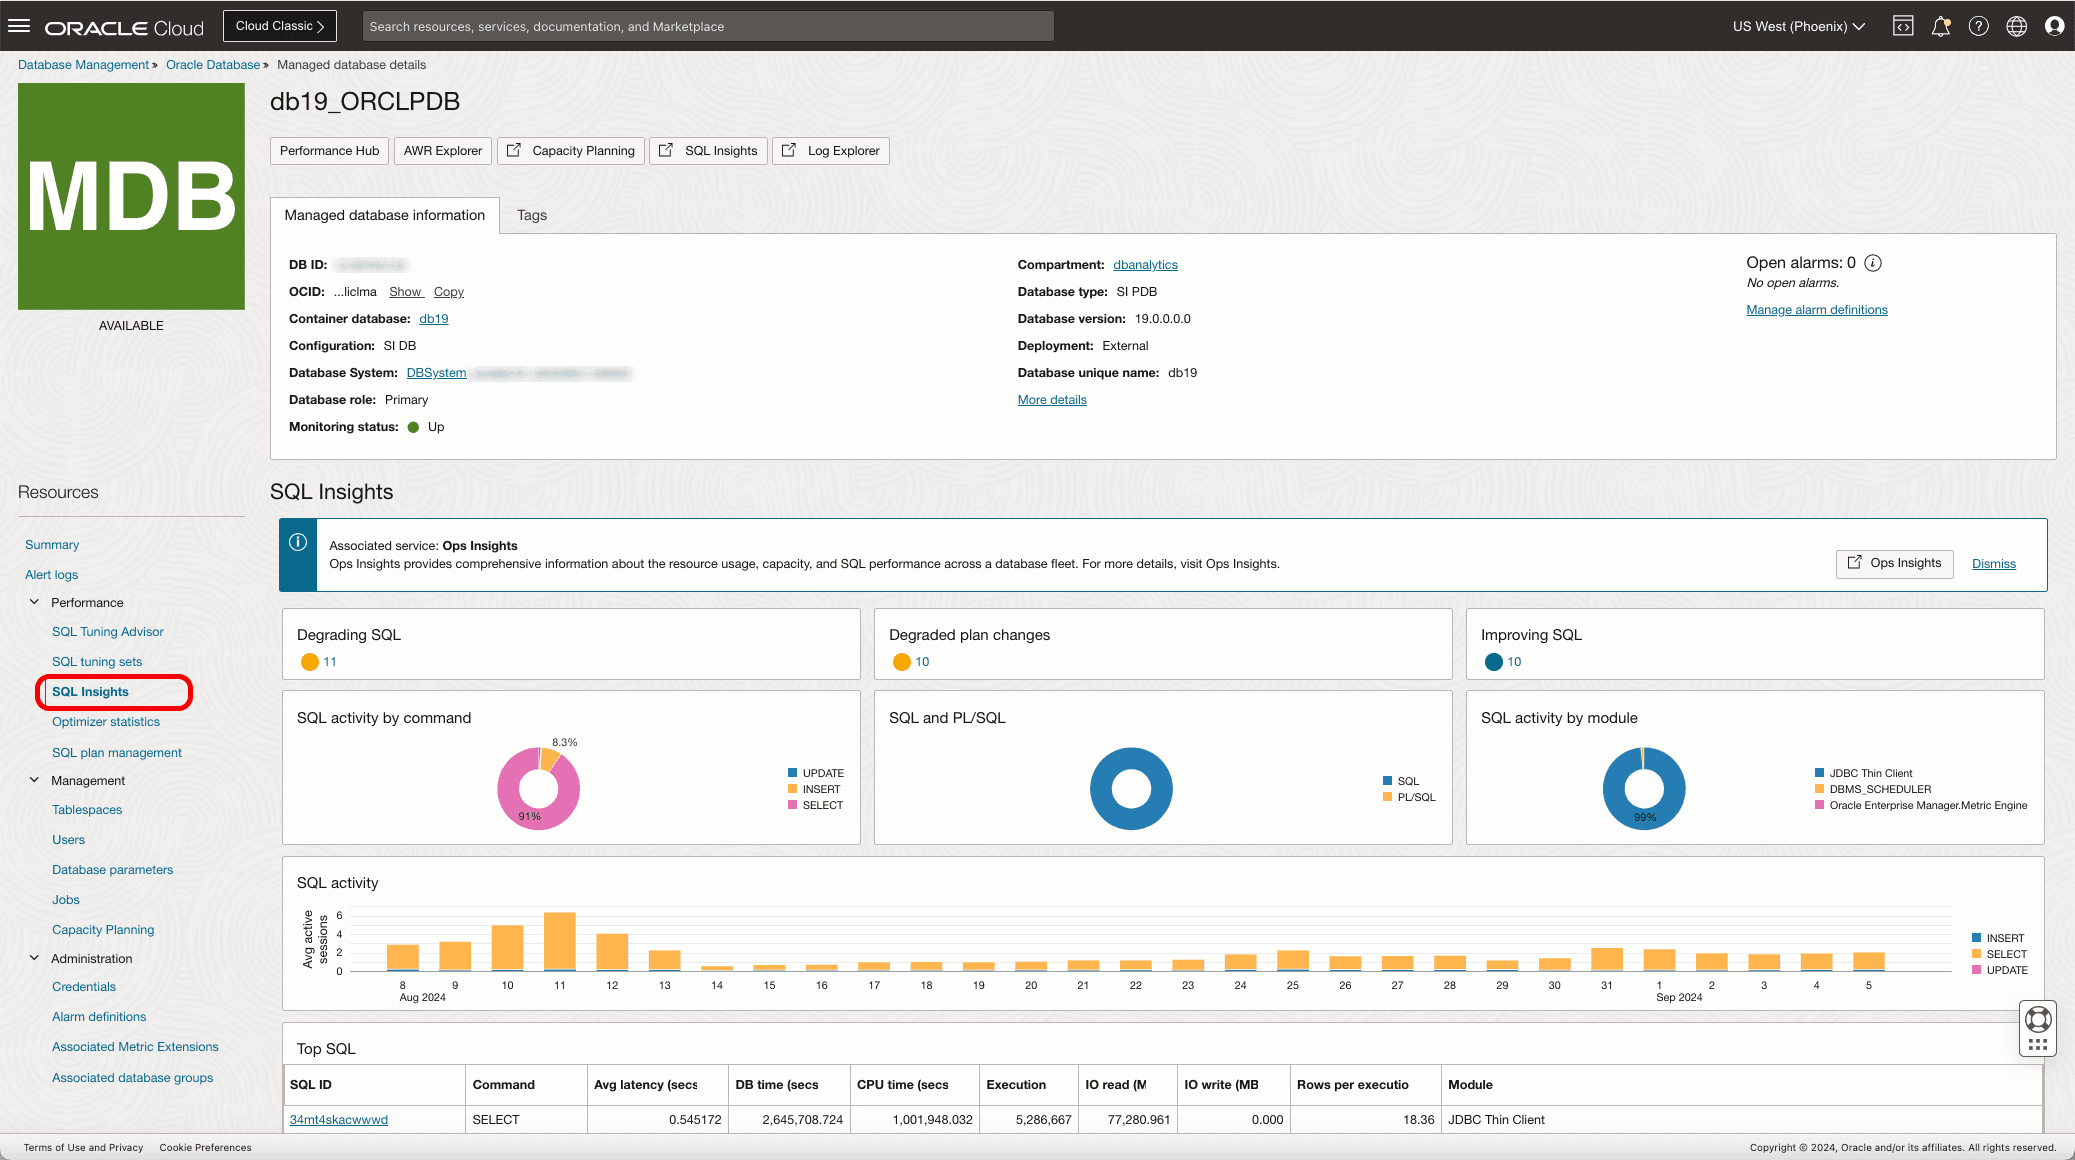Collapse the Performance resources section
Image resolution: width=2075 pixels, height=1160 pixels.
pyautogui.click(x=35, y=602)
